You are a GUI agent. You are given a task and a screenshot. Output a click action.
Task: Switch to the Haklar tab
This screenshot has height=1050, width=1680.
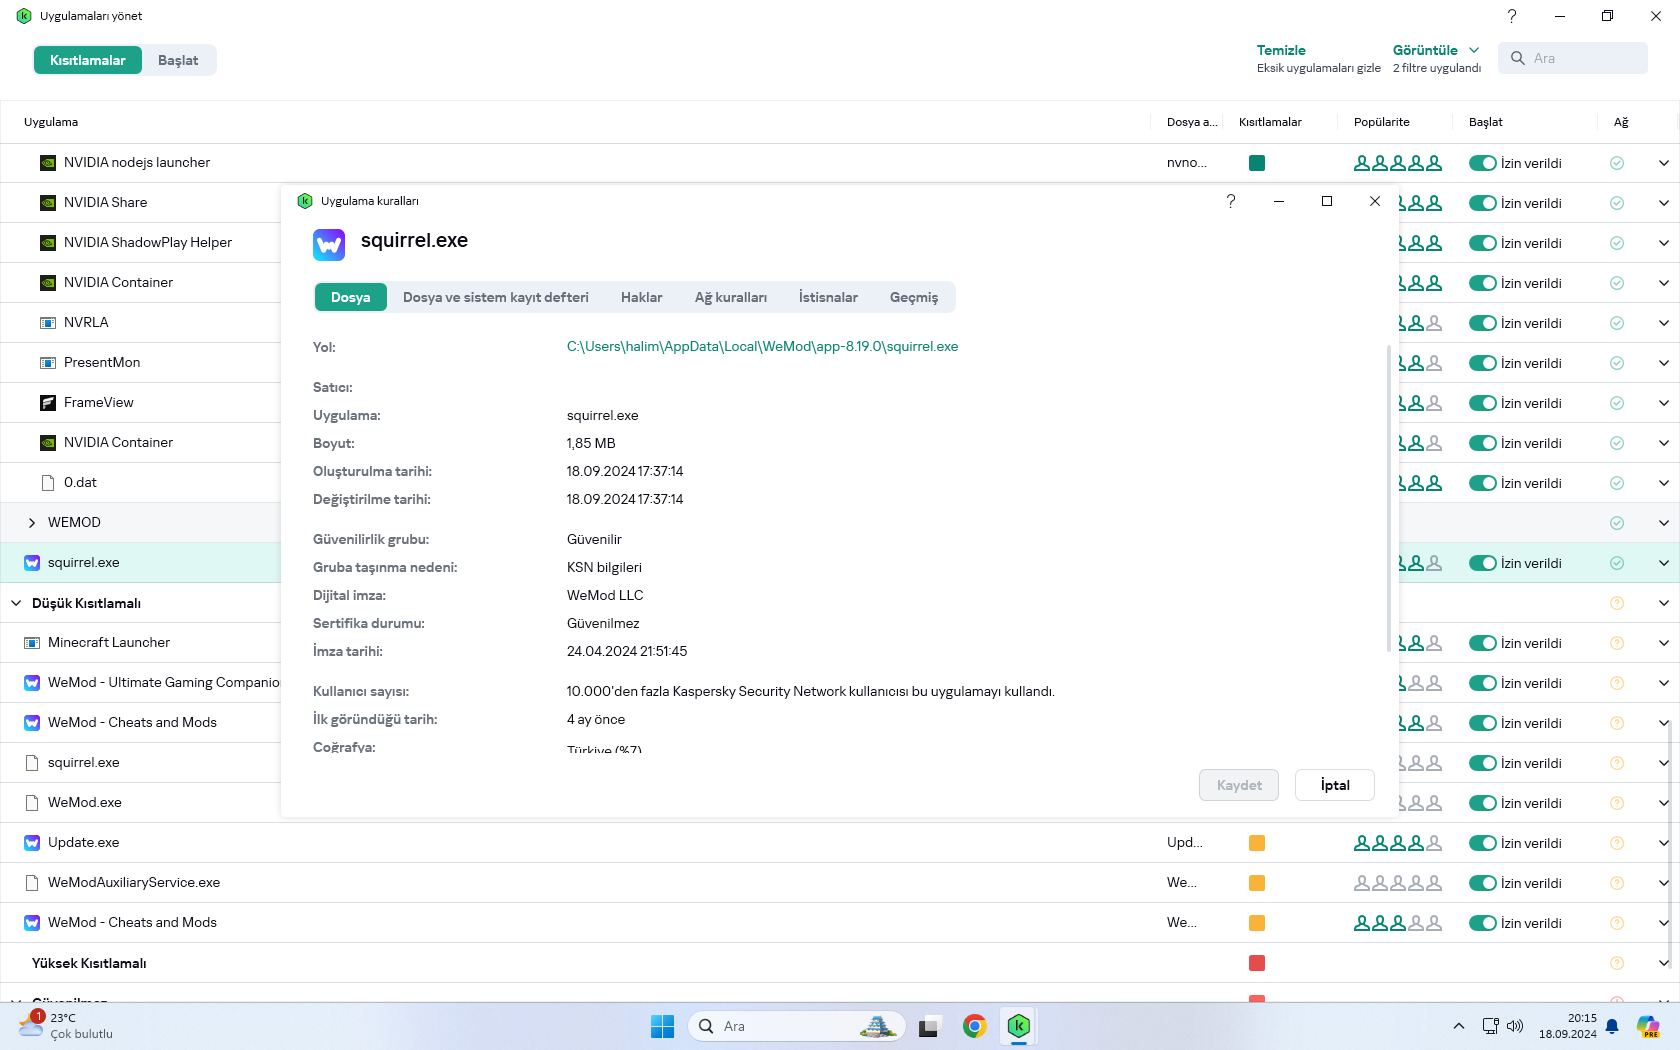[x=642, y=297]
